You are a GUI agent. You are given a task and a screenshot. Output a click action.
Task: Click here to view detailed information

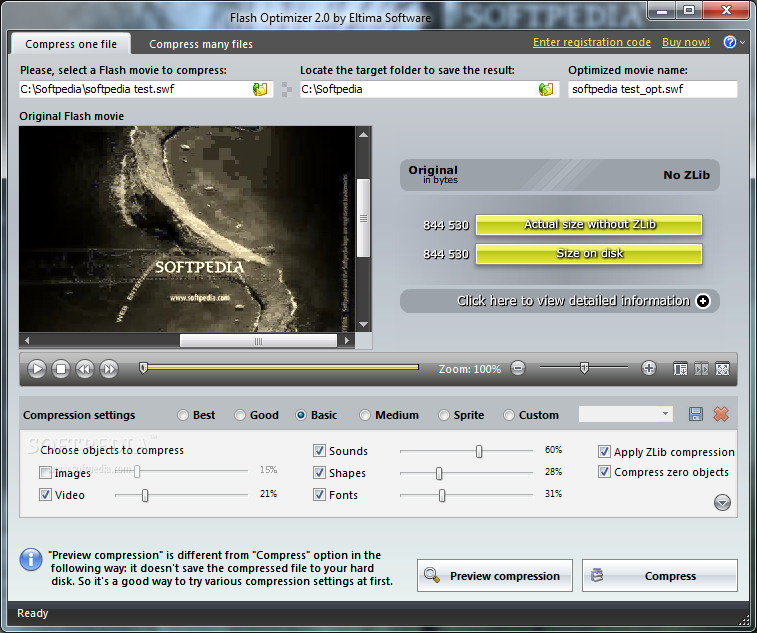(560, 301)
